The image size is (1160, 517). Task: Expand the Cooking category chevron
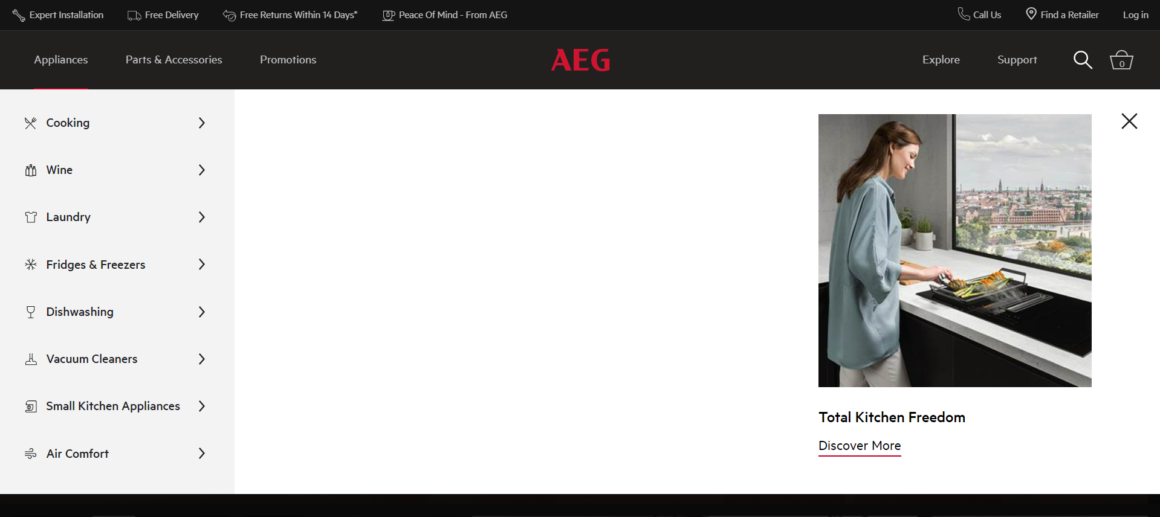[x=201, y=123]
